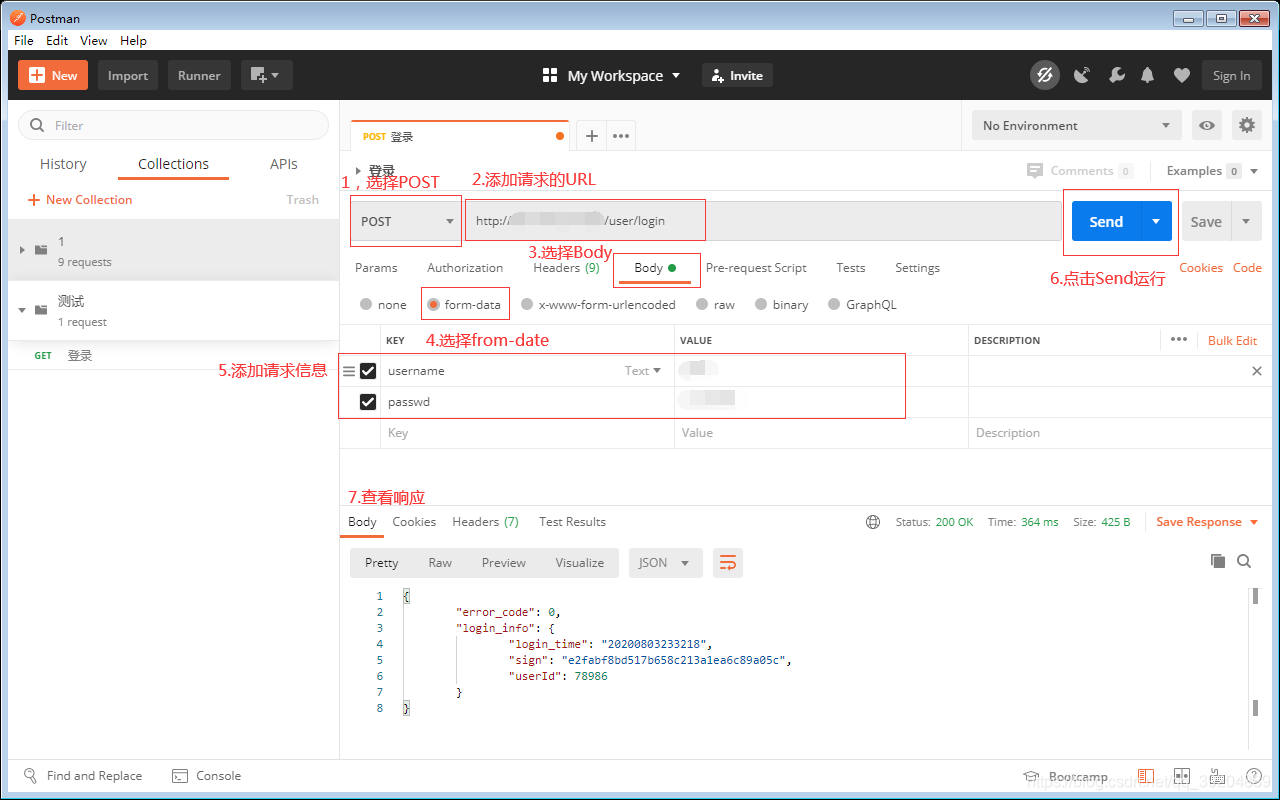Click the Bulk Edit link

tap(1232, 340)
